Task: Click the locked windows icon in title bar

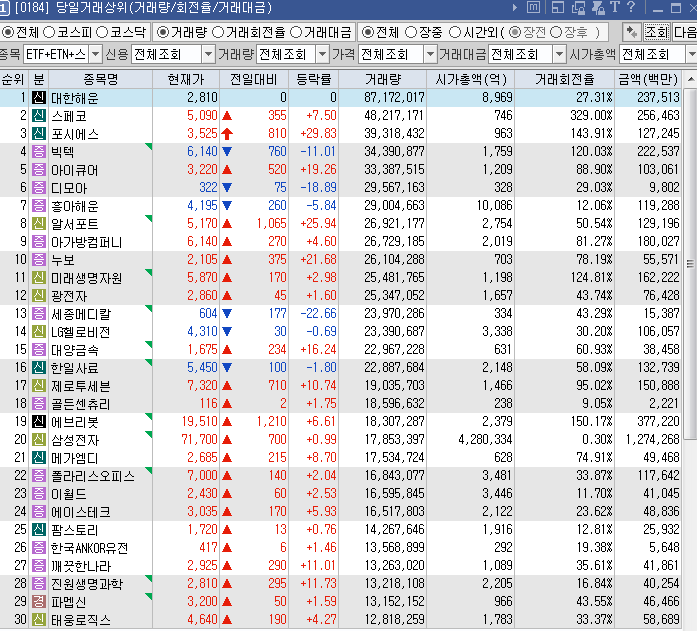Action: (578, 8)
